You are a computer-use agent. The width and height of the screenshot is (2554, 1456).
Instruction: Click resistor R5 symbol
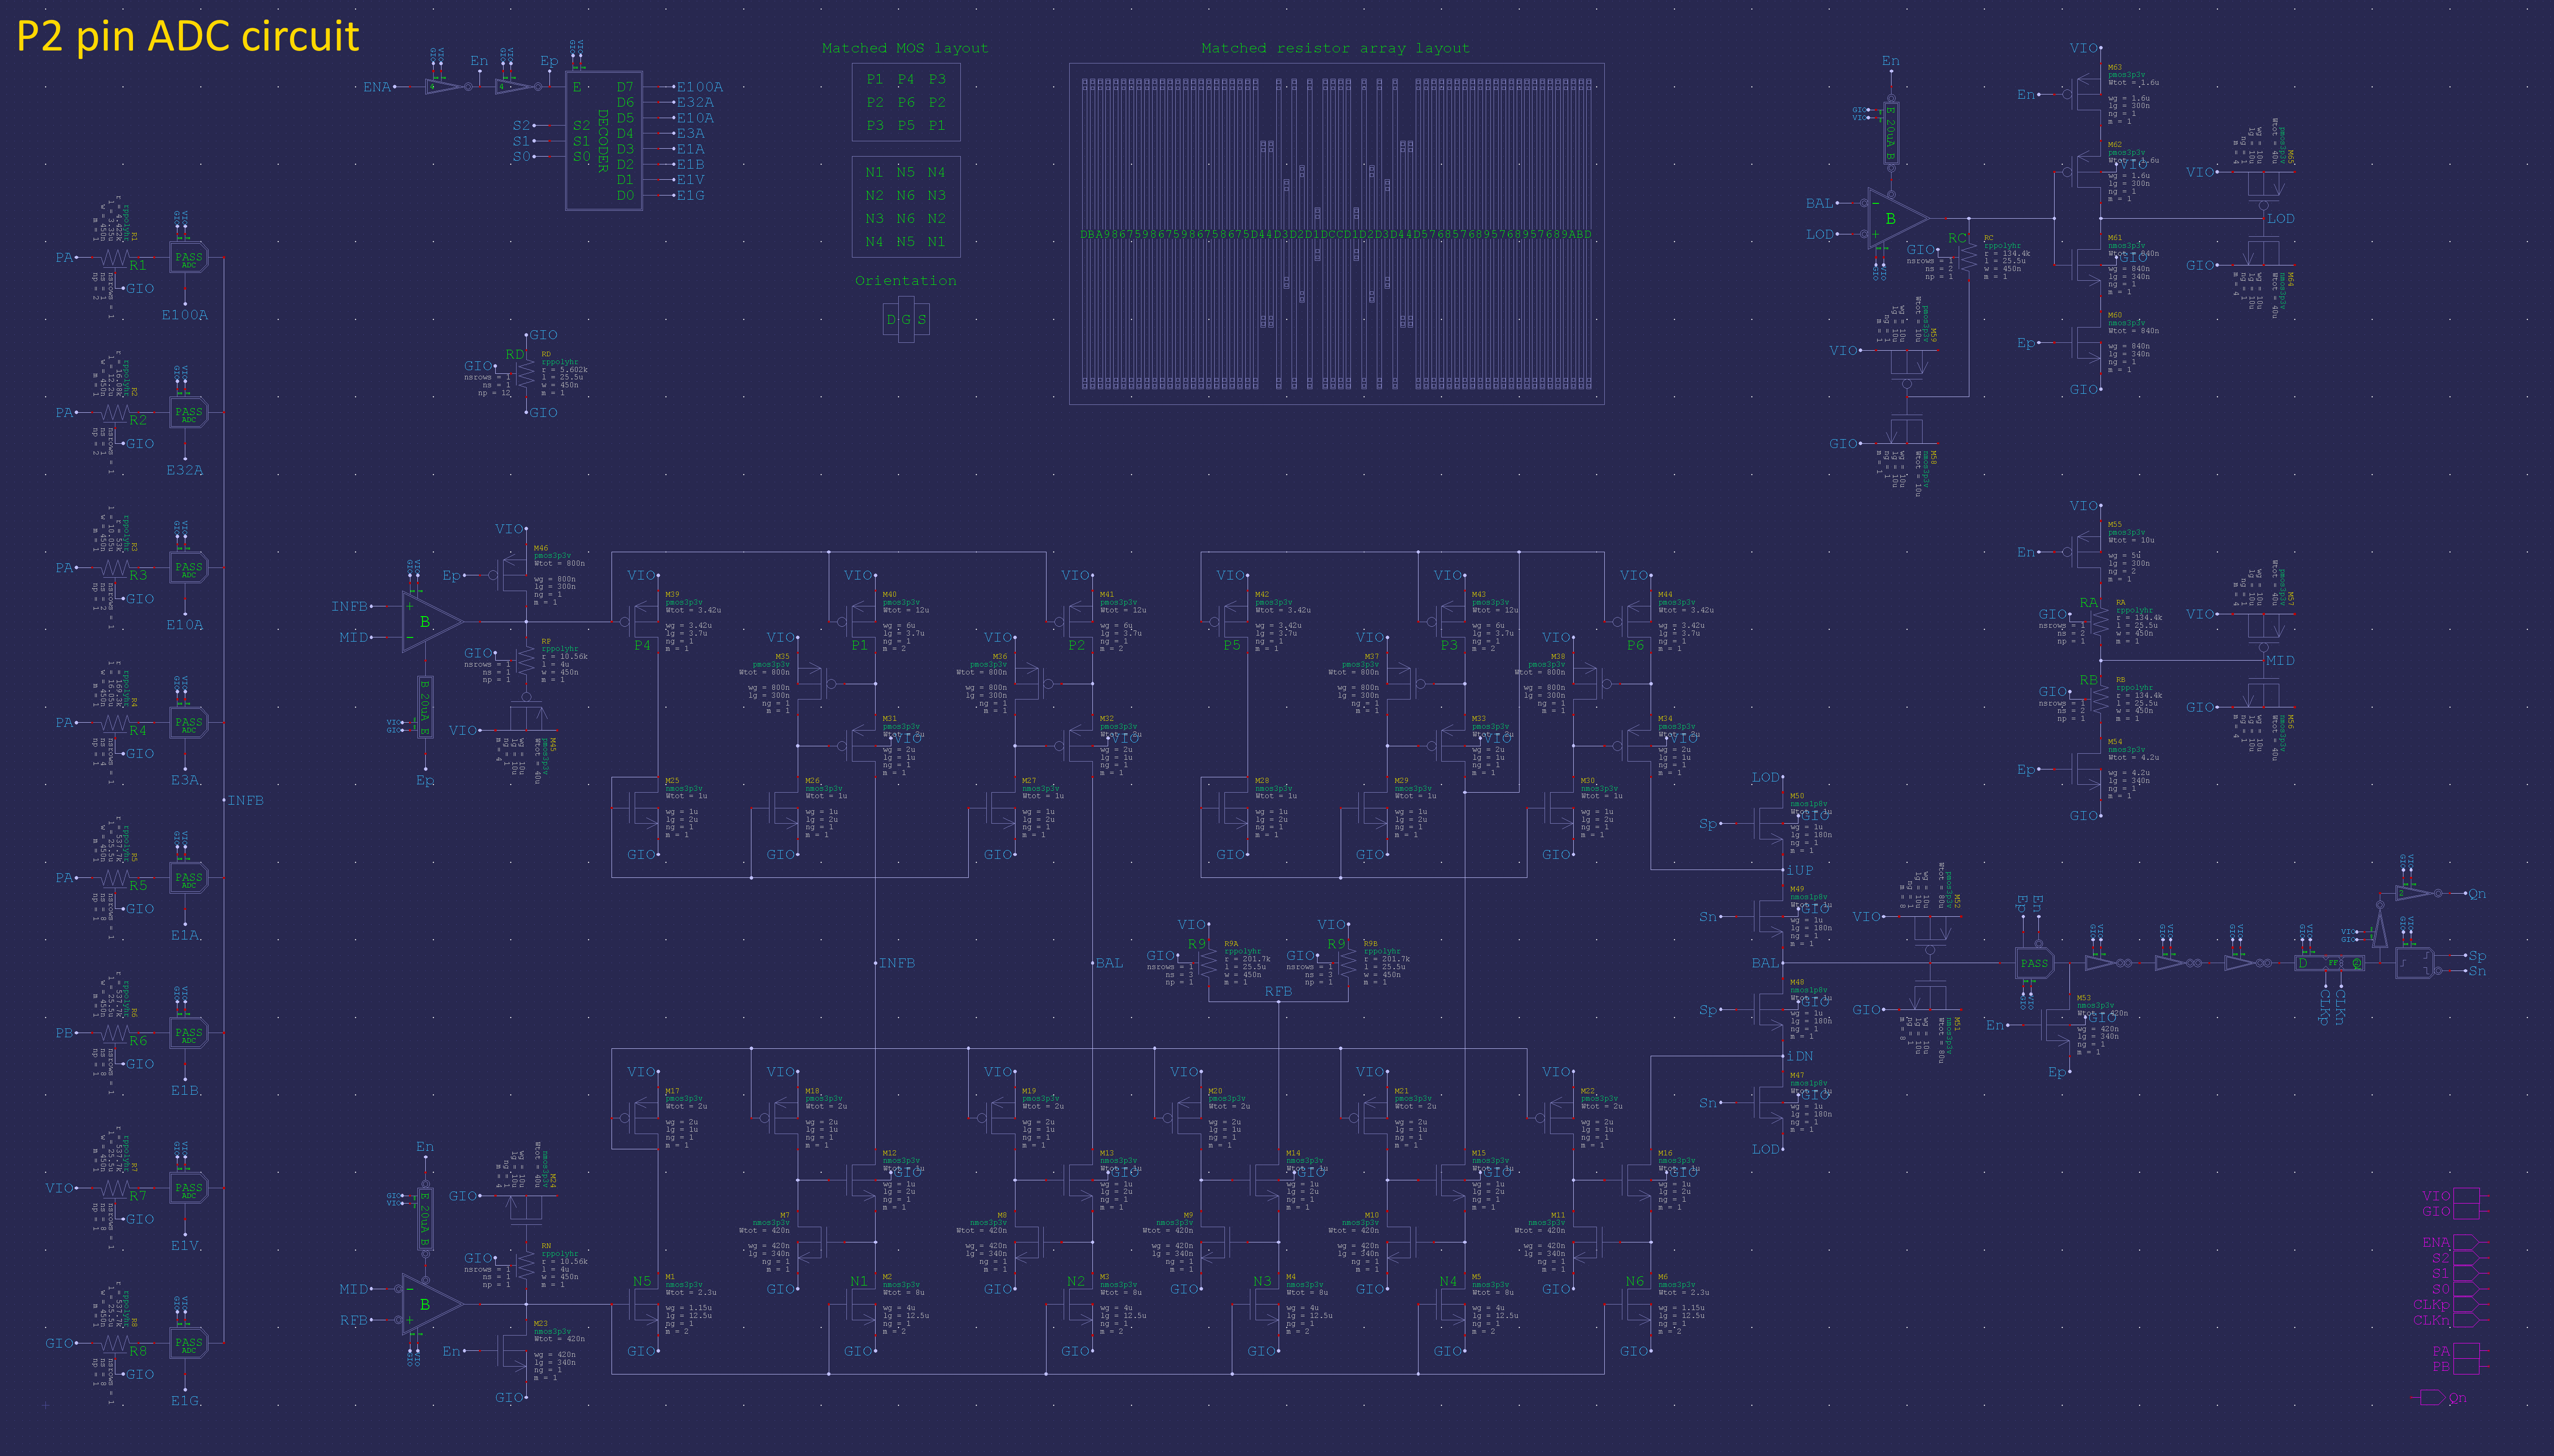(116, 878)
